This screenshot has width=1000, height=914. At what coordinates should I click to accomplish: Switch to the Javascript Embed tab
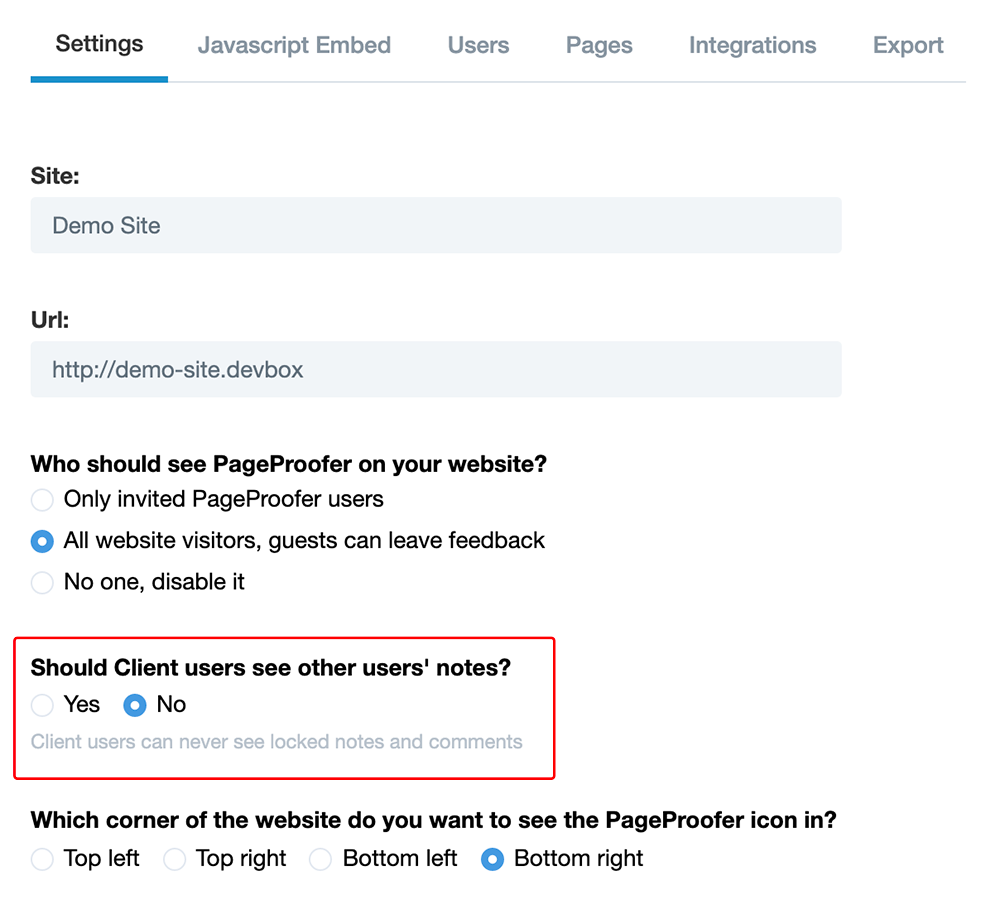pos(294,45)
